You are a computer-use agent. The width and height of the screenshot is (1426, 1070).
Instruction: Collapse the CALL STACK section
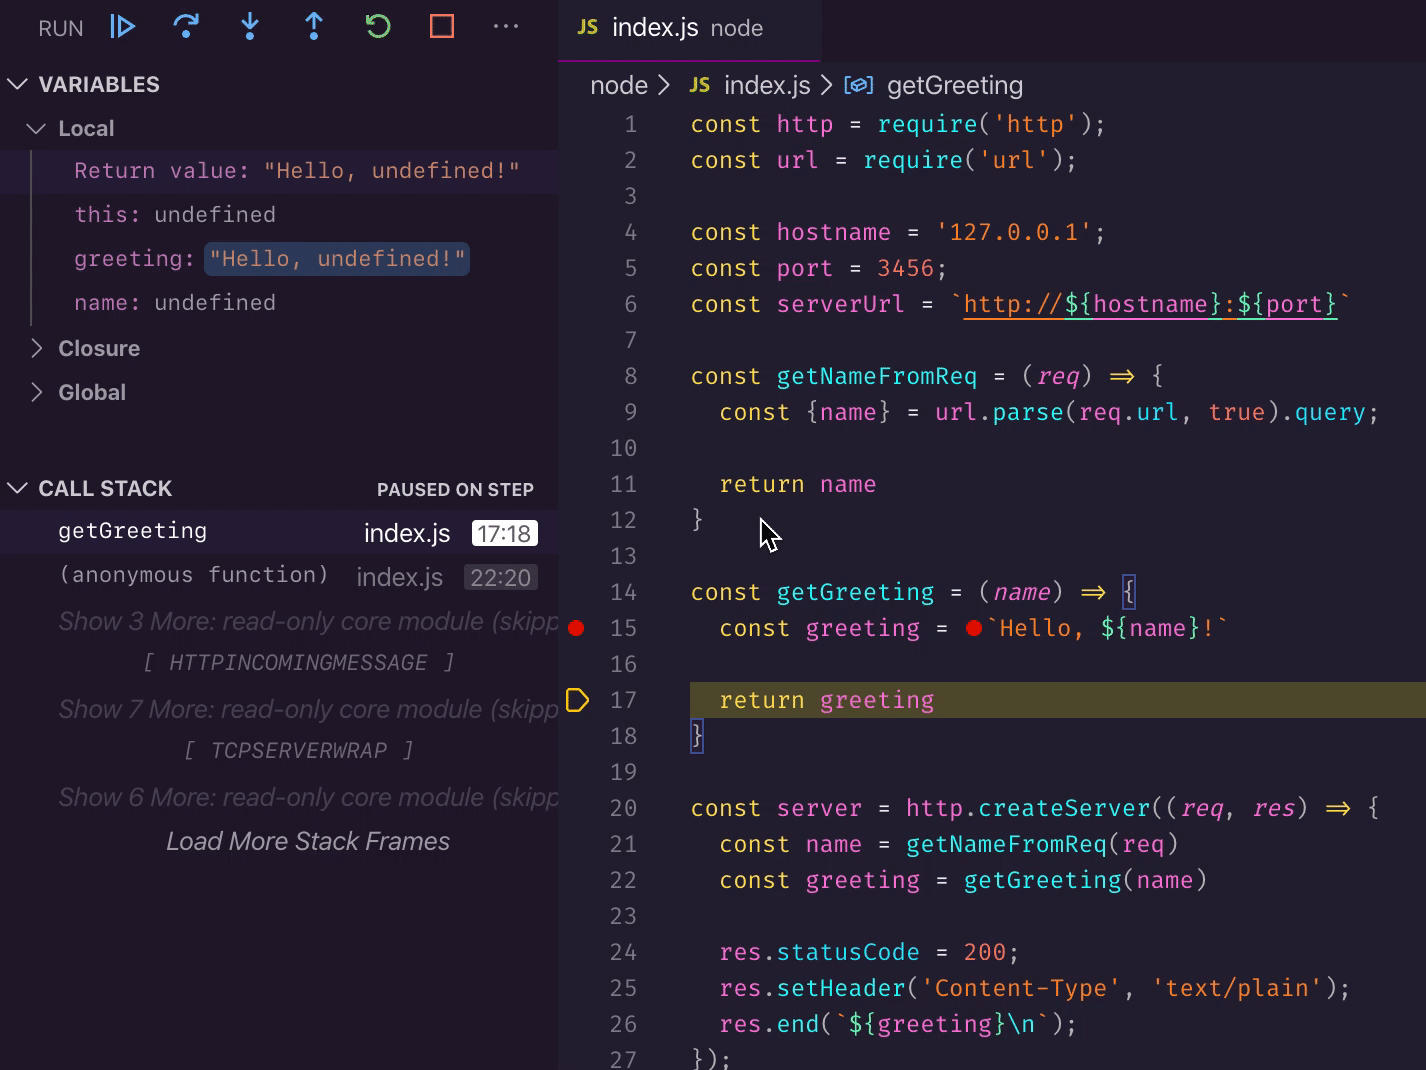tap(17, 489)
